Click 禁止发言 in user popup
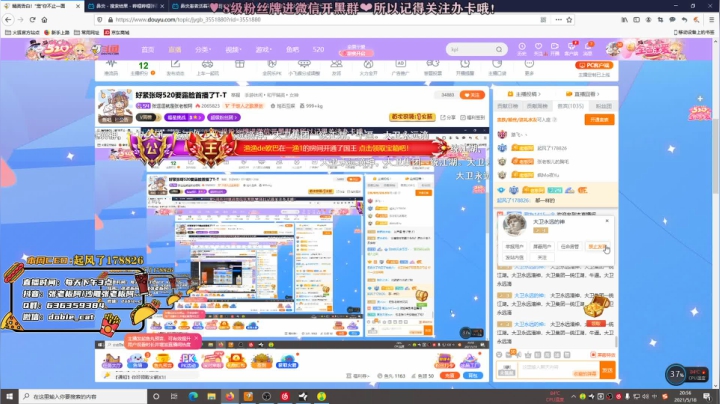 pos(597,247)
